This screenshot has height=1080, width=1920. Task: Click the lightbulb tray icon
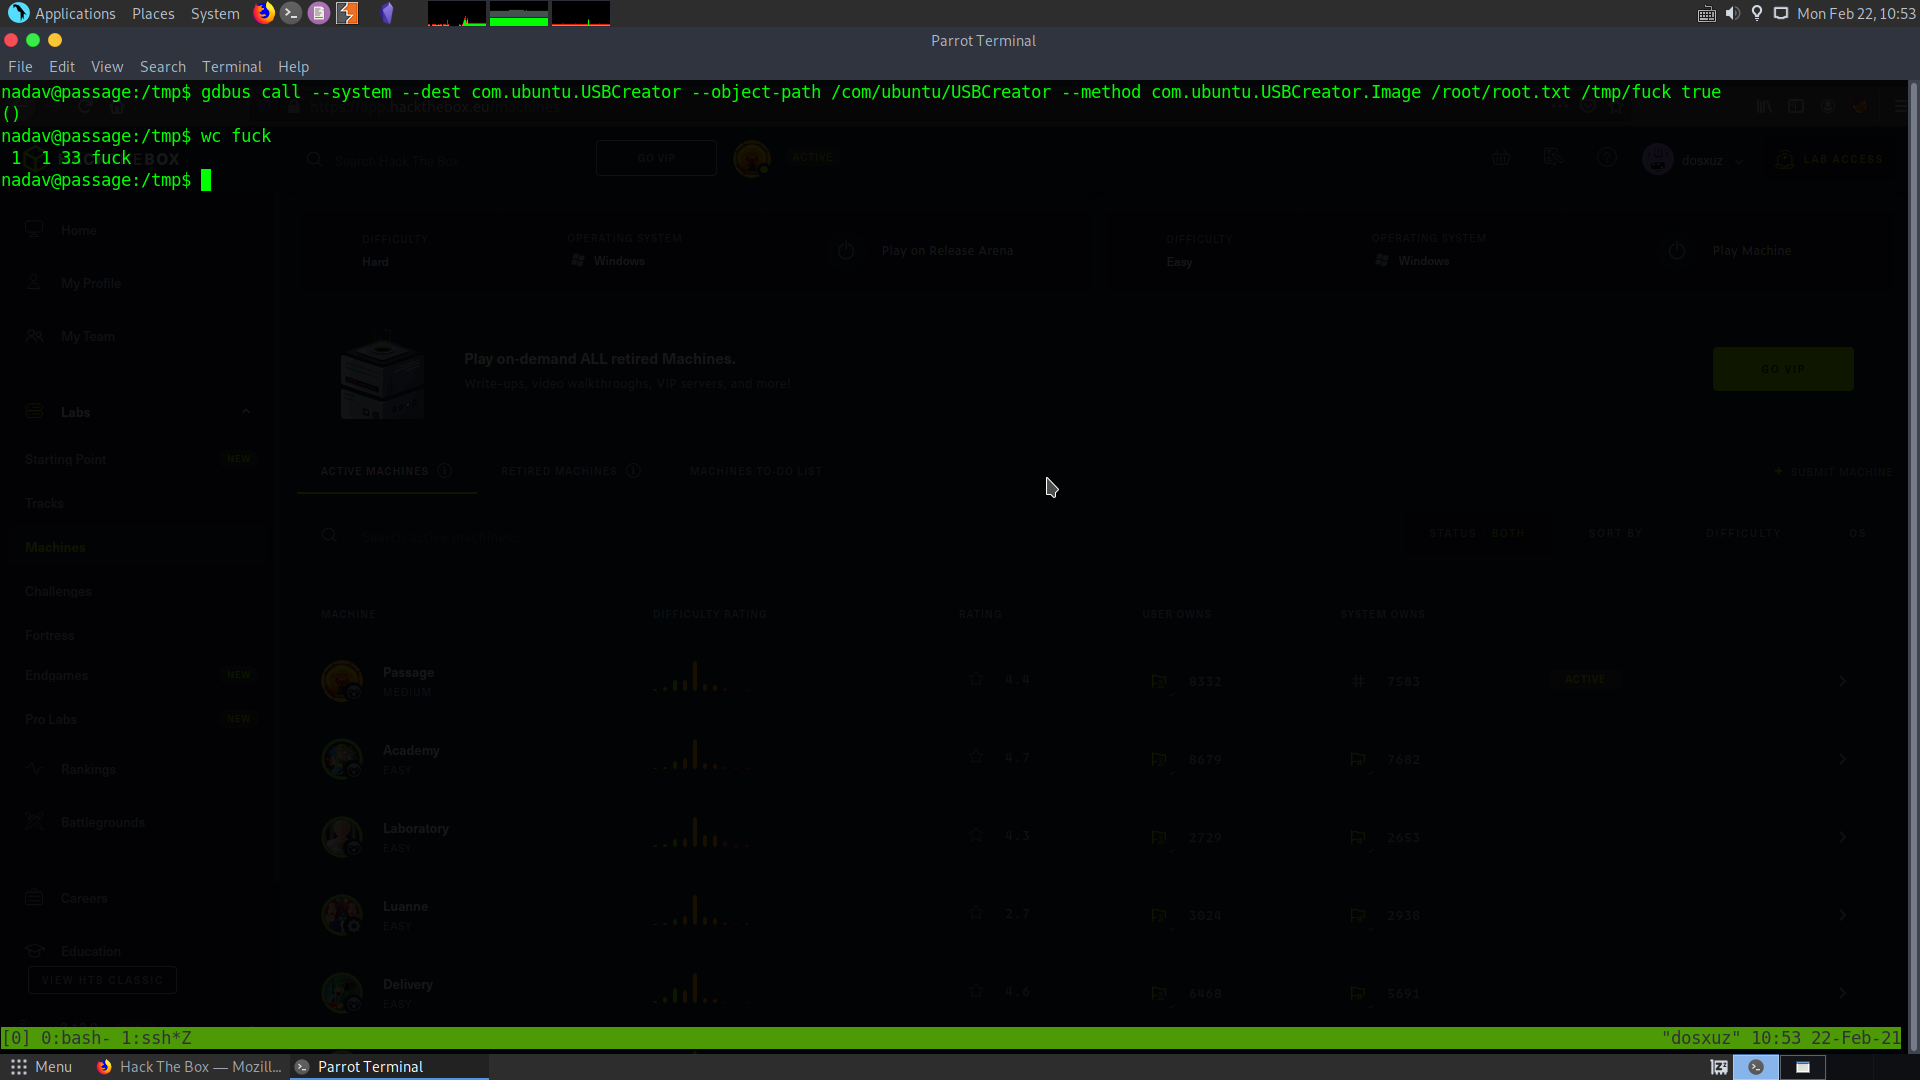[x=1757, y=13]
